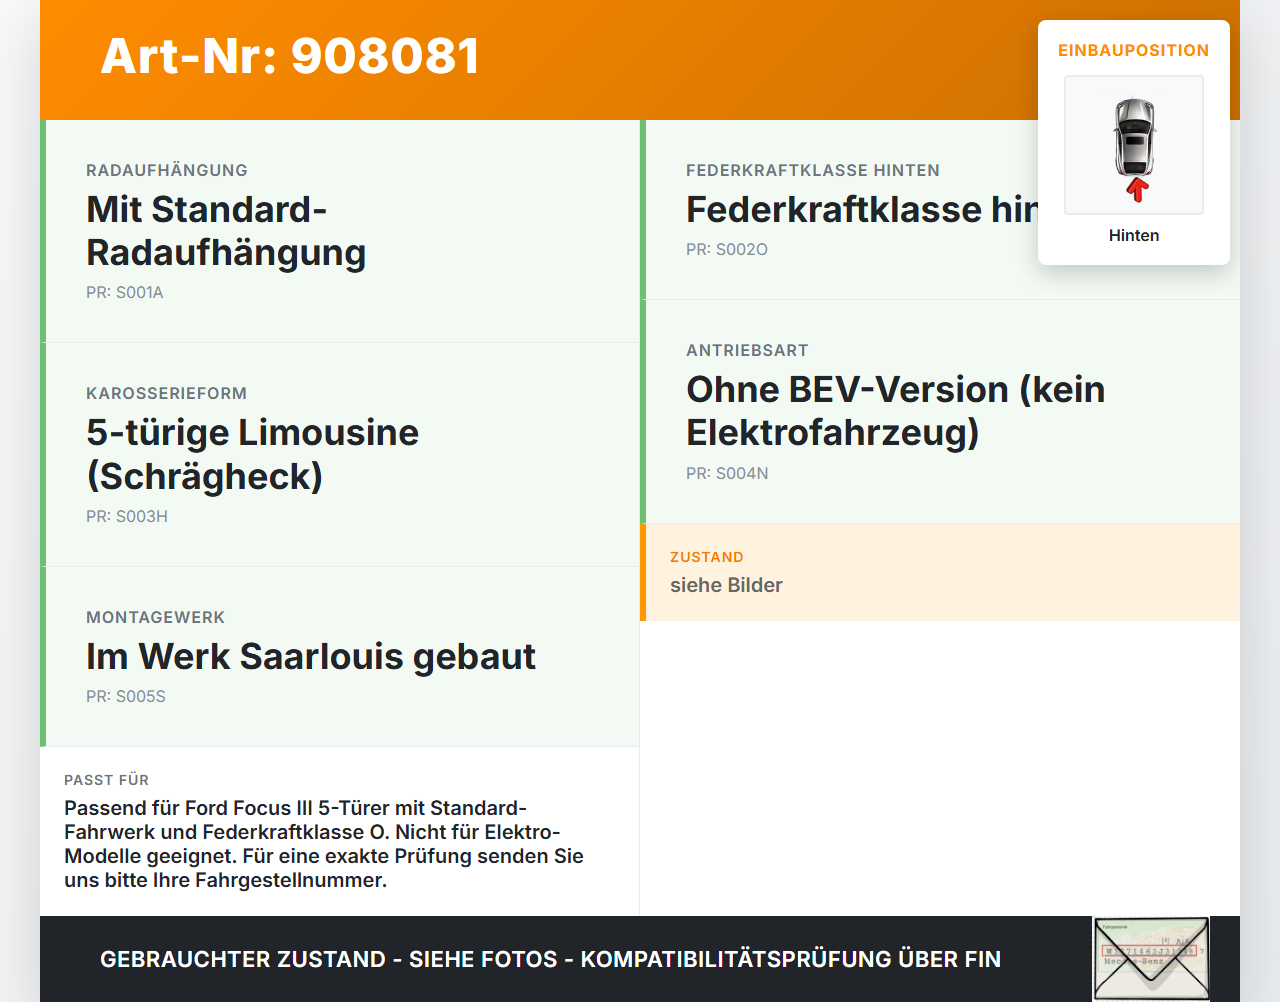This screenshot has width=1280, height=1002.
Task: Select Ohne BEV-Version (kein Elektrofahrzeug) card
Action: [x=940, y=411]
